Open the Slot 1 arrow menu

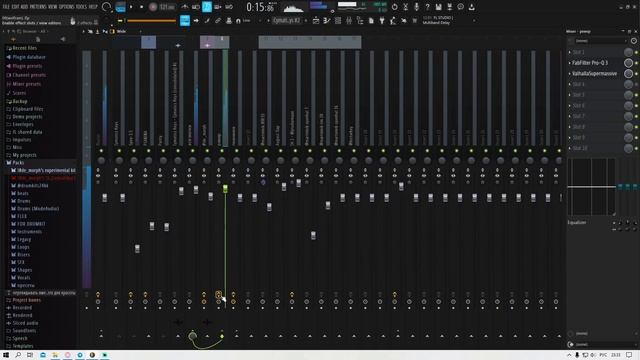point(570,52)
